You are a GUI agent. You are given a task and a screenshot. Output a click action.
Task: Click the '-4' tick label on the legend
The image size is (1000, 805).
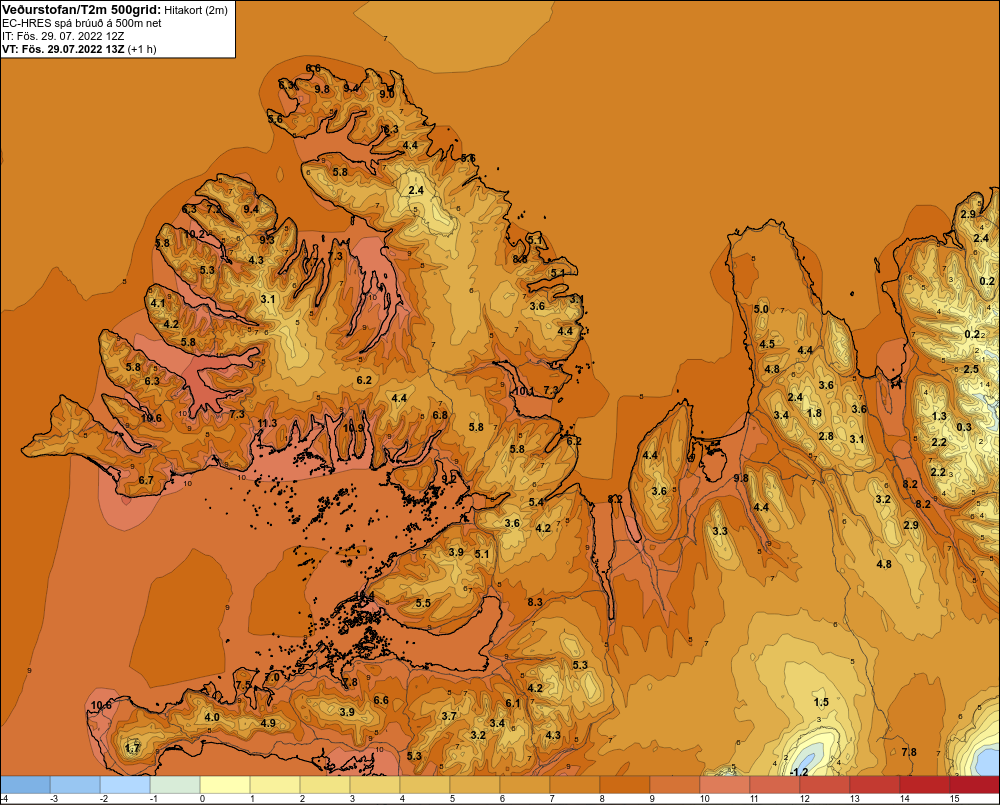point(4,799)
